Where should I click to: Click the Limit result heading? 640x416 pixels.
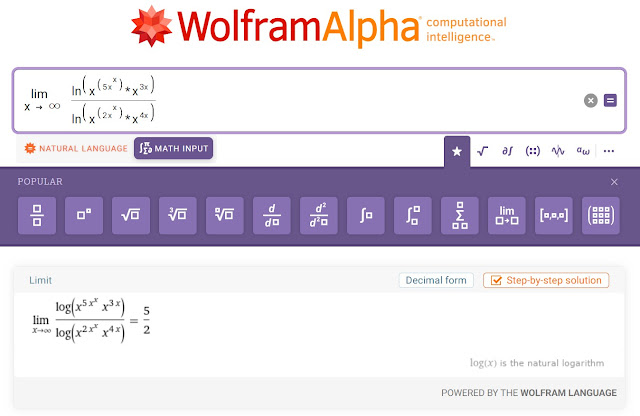pos(40,280)
